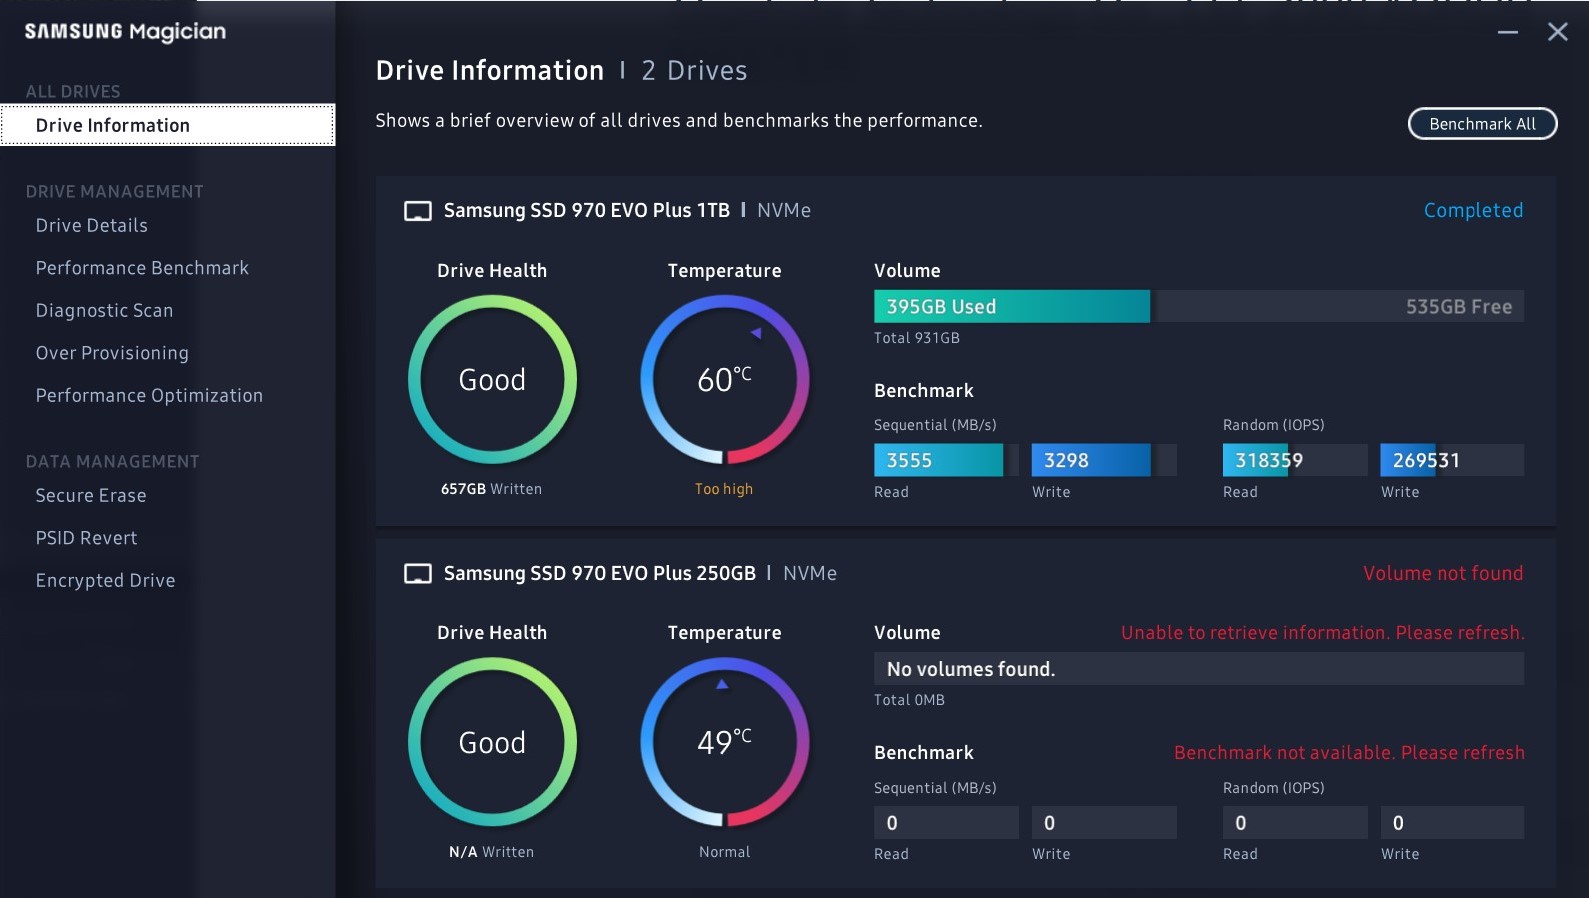Click the Volume not found status
Viewport: 1589px width, 898px height.
click(1443, 574)
